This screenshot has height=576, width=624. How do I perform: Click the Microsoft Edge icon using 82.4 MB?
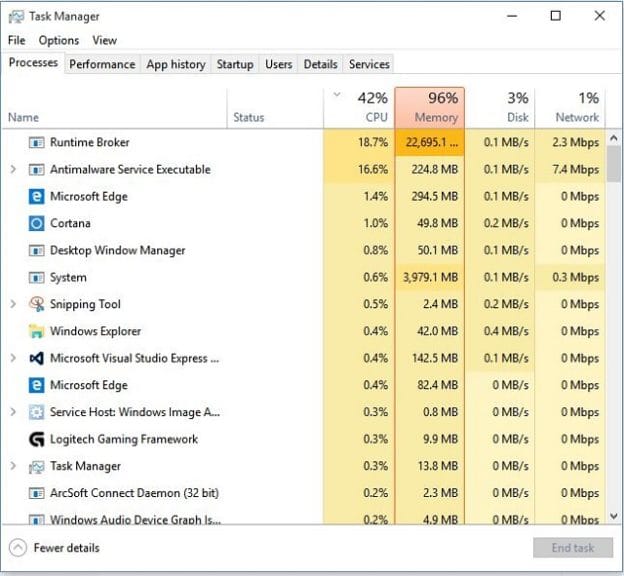[37, 385]
